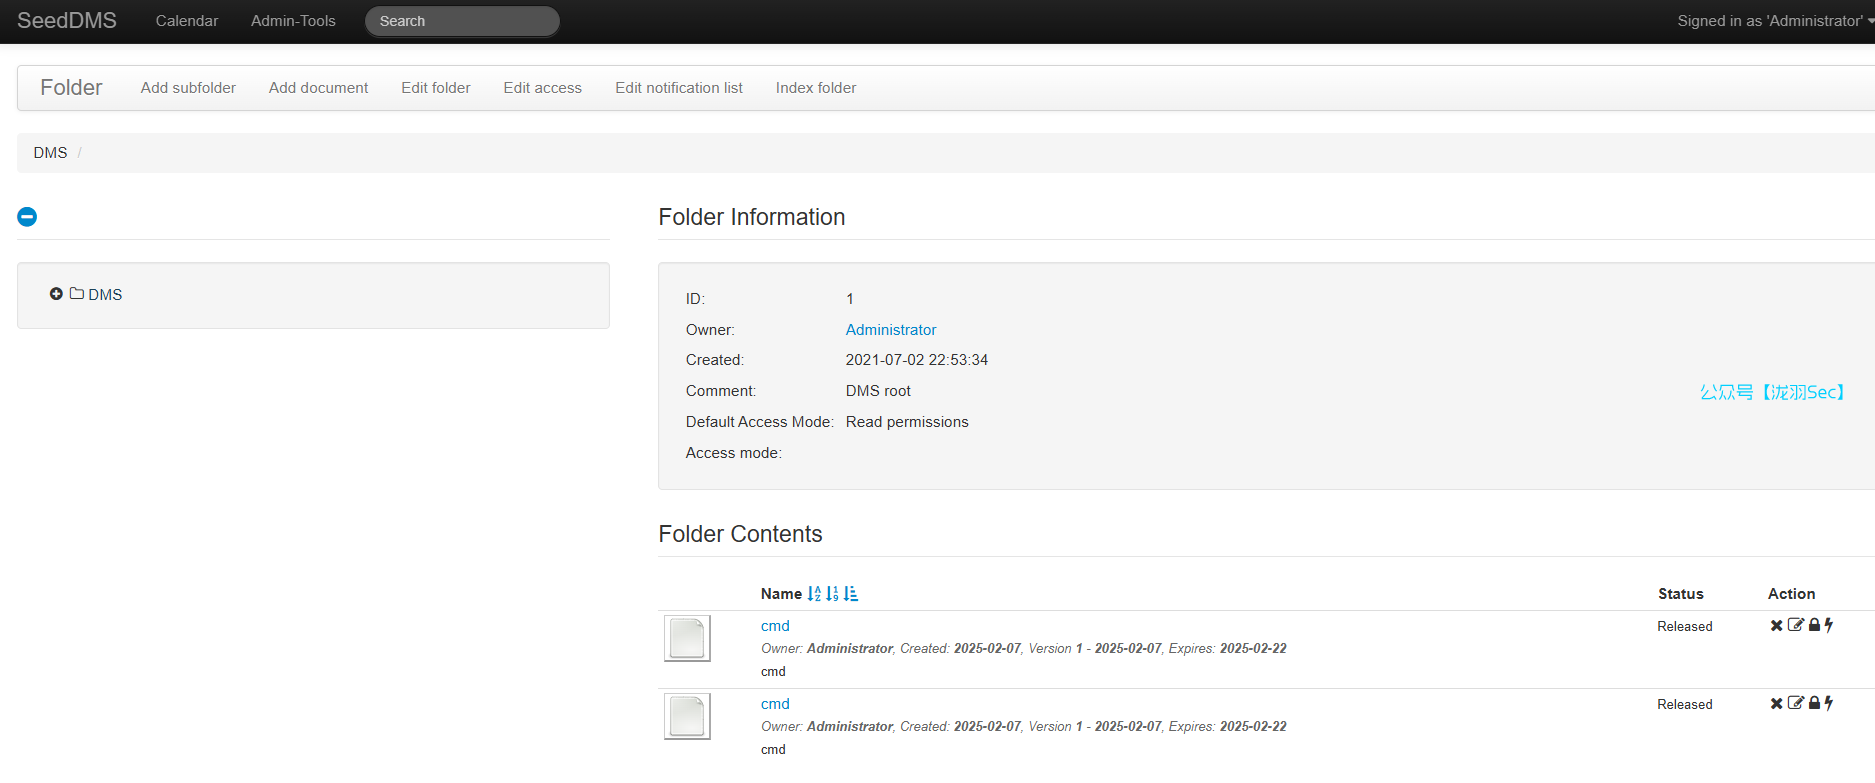Screen dimensions: 1875x783
Task: Collapse the folder tree with blue minus button
Action: pos(27,217)
